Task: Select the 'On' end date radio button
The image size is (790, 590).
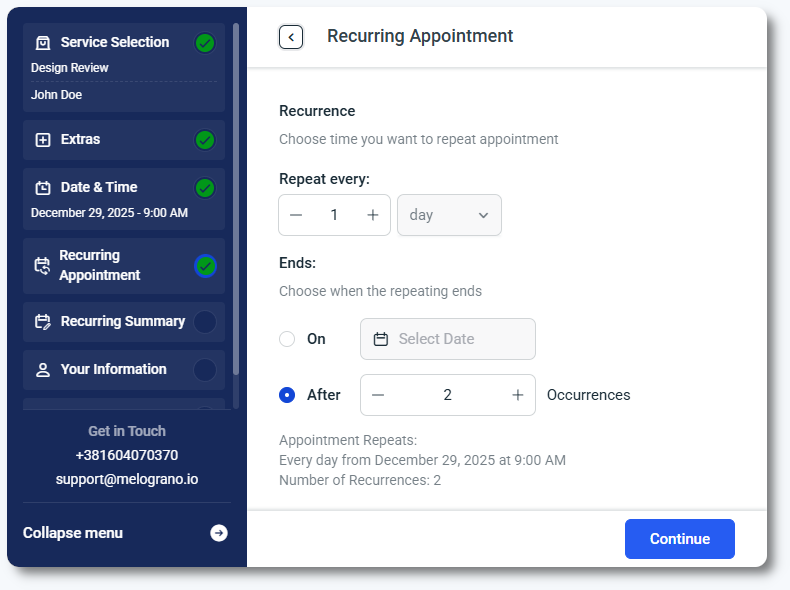Action: pos(287,339)
